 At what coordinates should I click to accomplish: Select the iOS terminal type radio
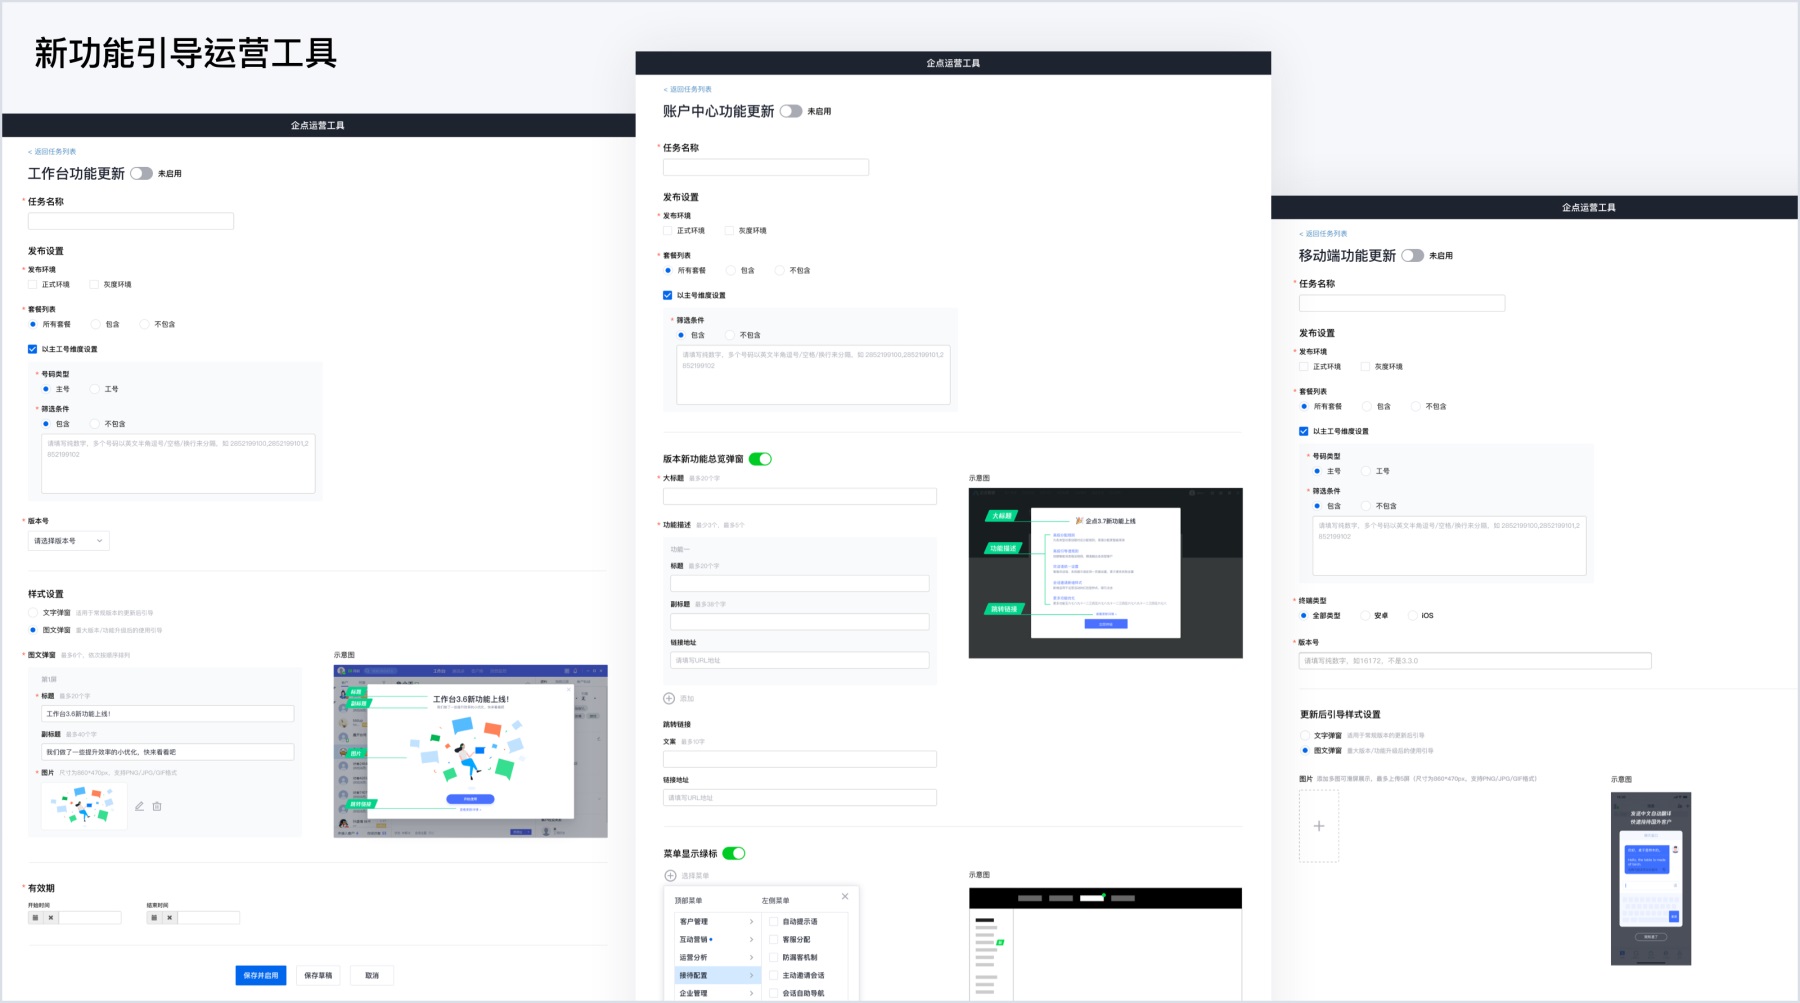click(1413, 615)
